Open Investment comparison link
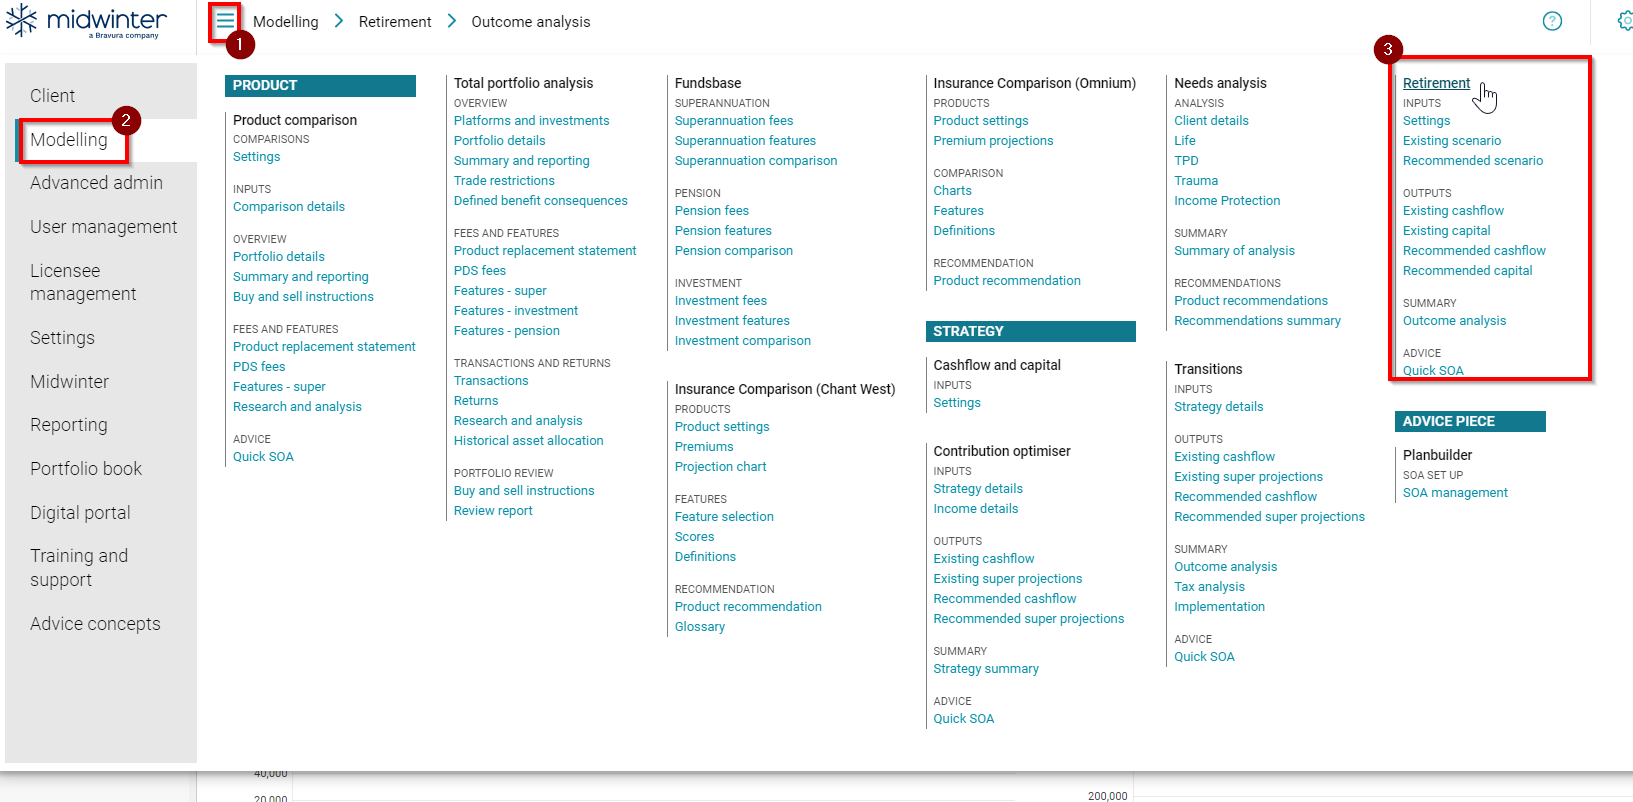 tap(743, 341)
